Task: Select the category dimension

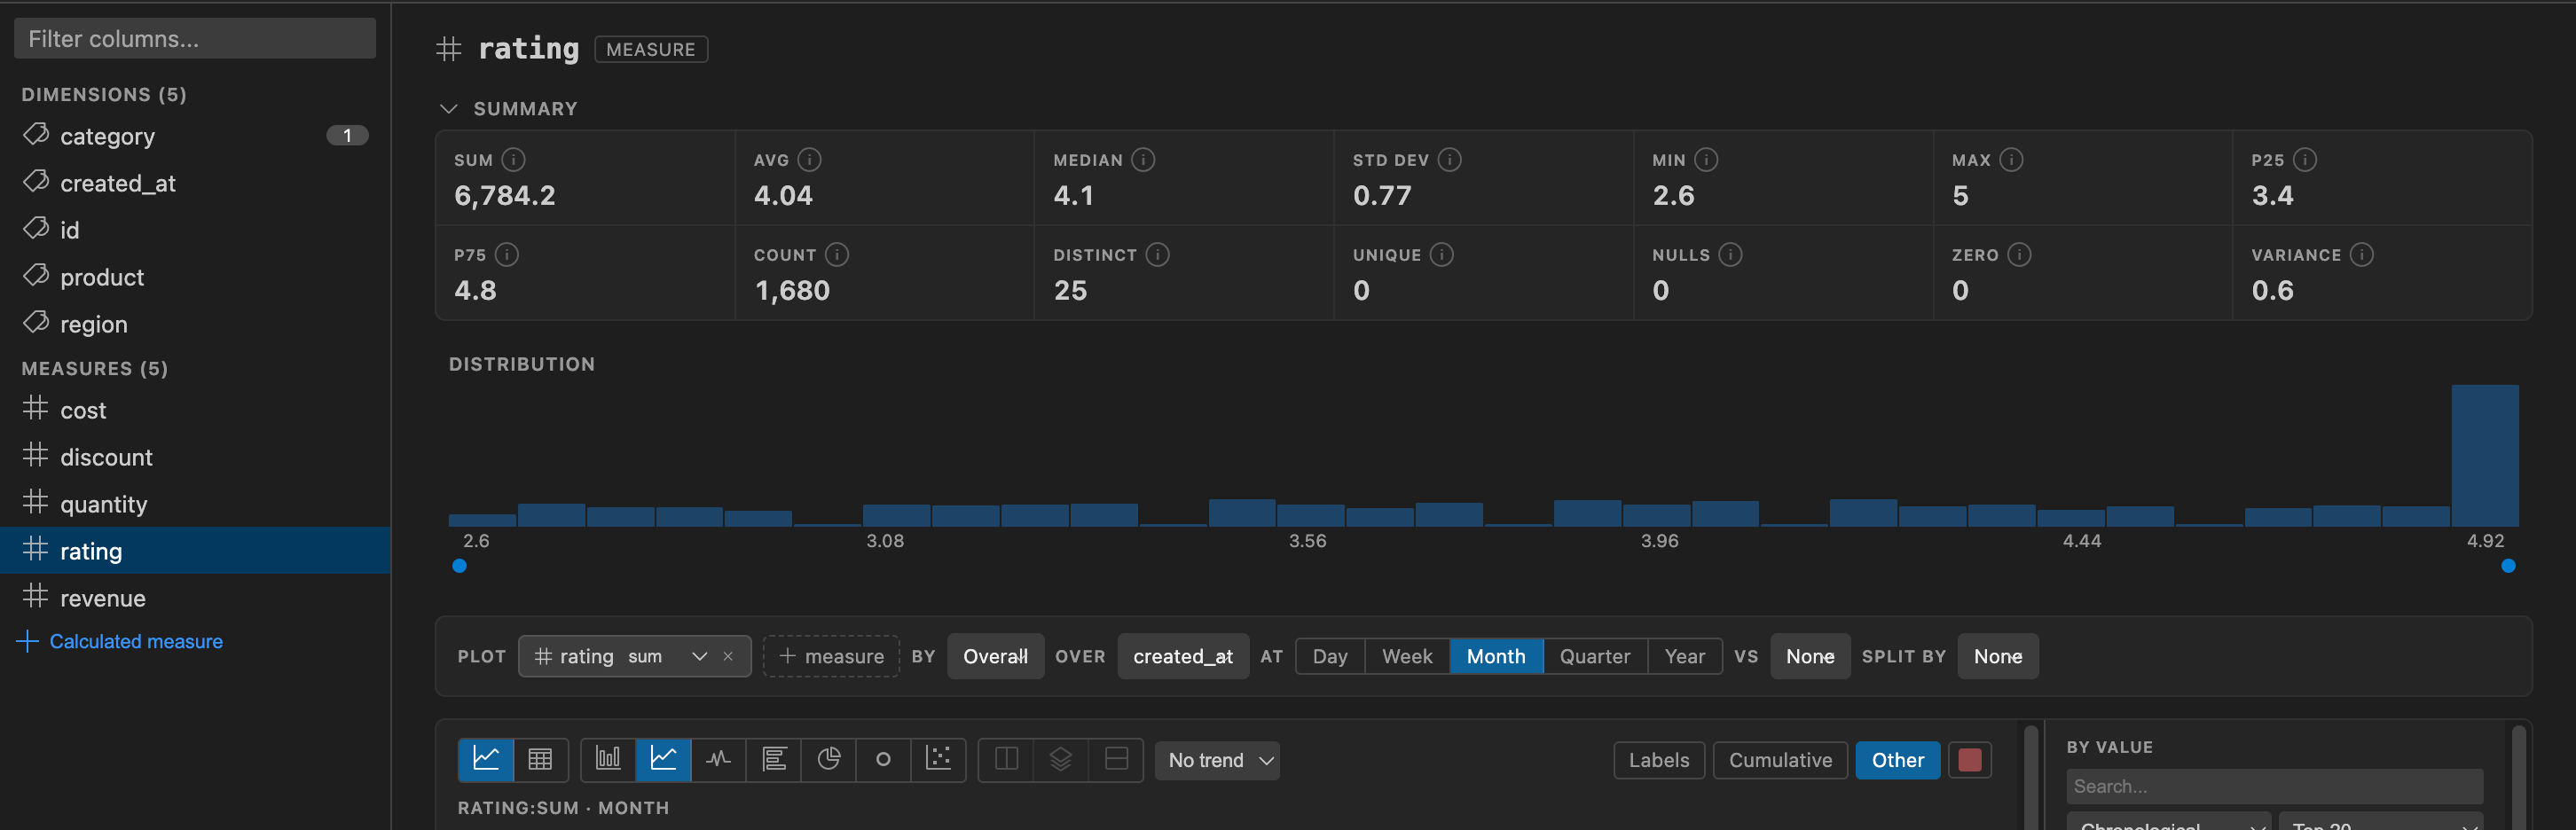Action: (195, 136)
